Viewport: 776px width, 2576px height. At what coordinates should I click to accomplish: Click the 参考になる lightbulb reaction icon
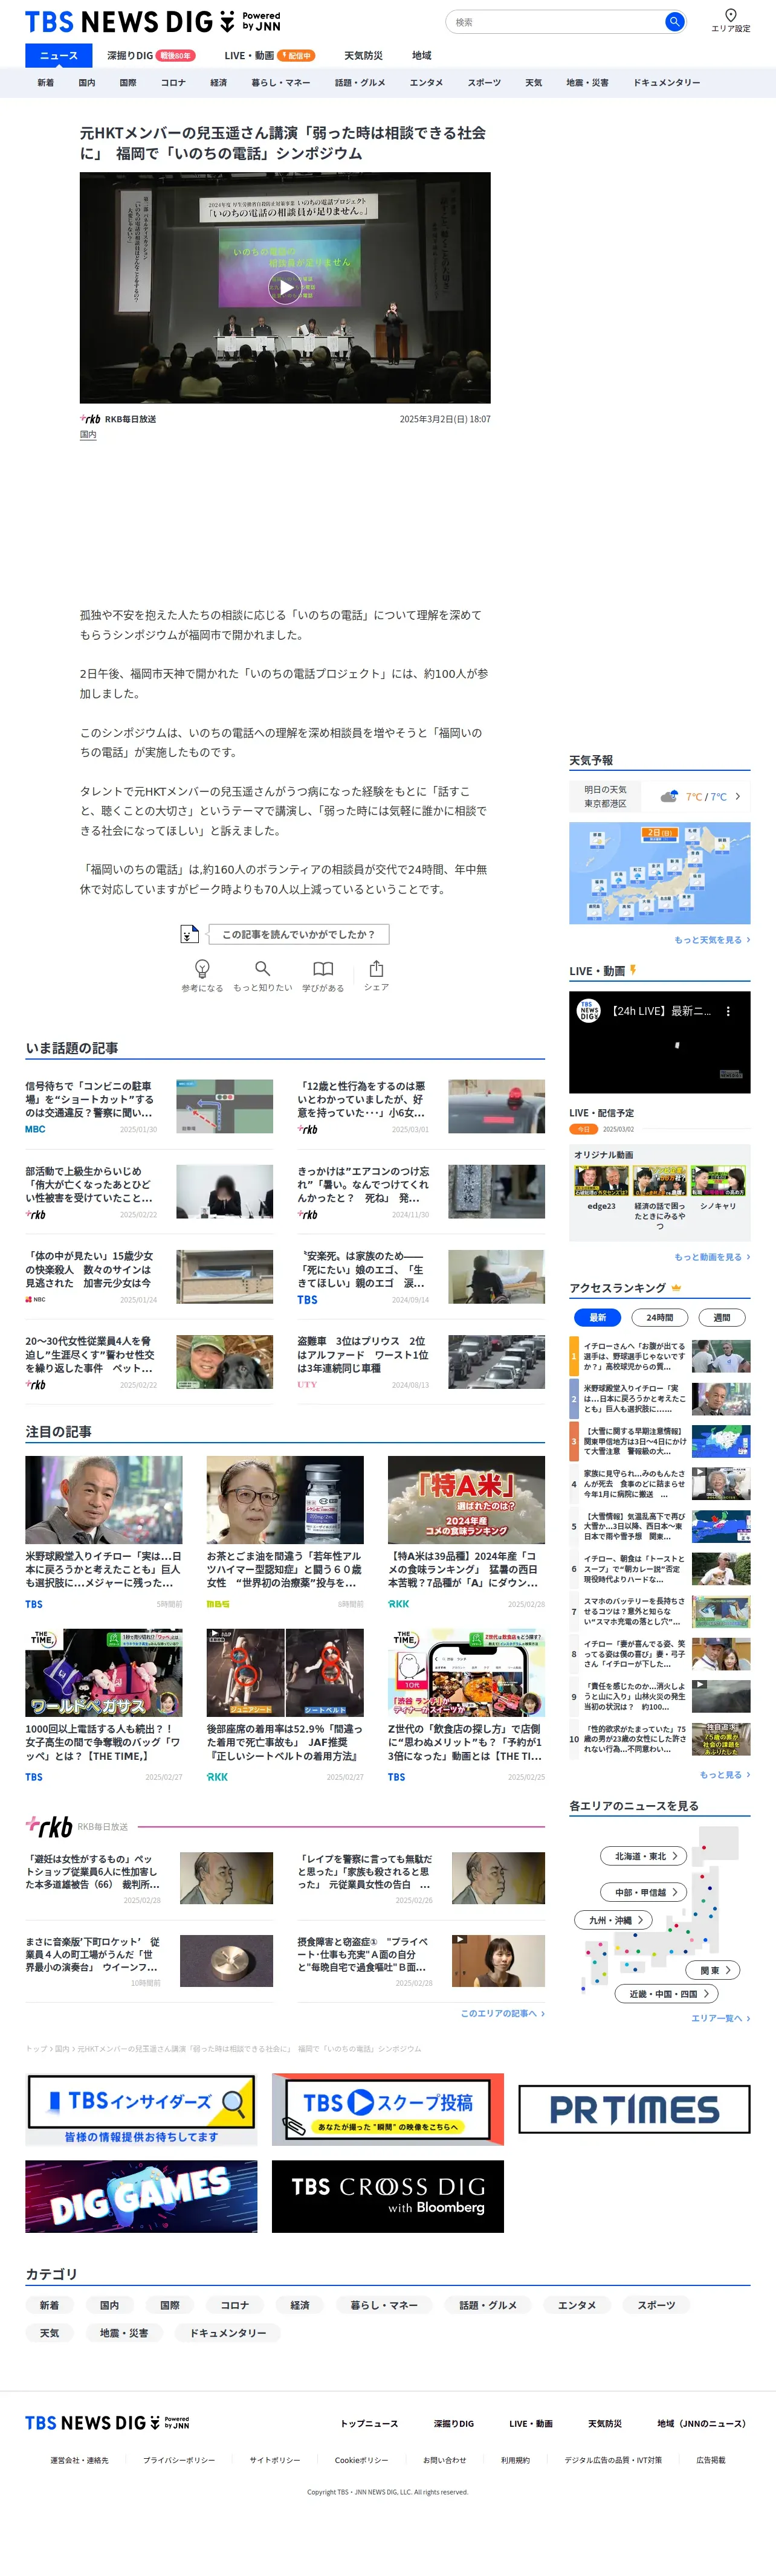coord(202,968)
